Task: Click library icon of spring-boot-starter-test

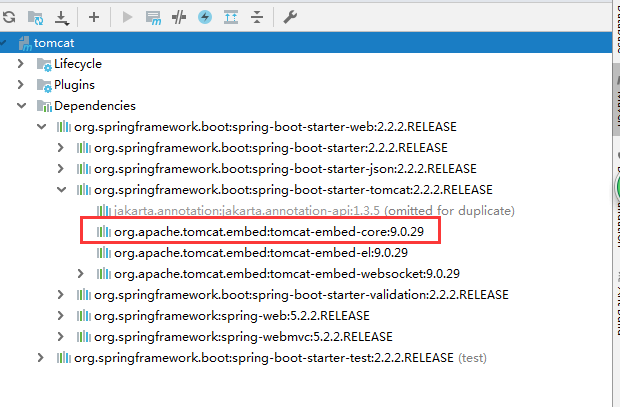Action: point(64,358)
